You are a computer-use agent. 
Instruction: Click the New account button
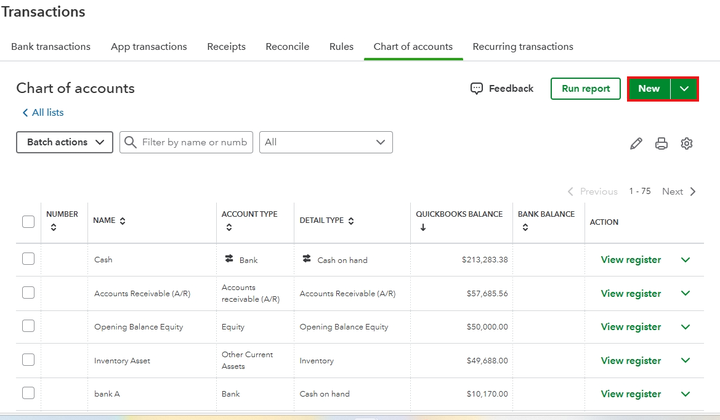click(649, 89)
